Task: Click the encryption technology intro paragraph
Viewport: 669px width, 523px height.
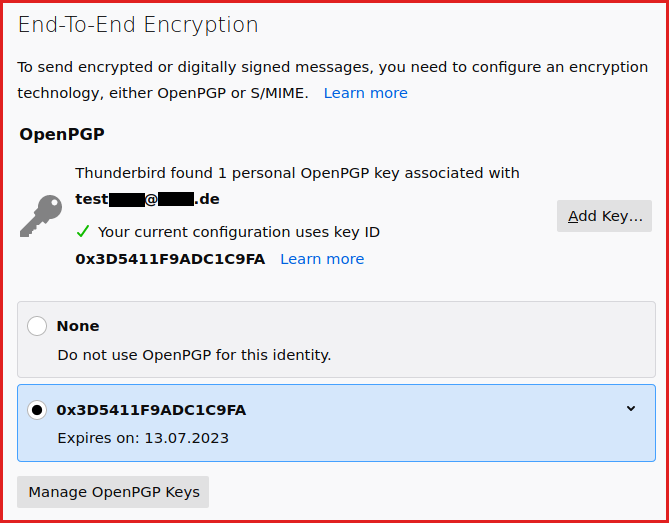Action: tap(330, 68)
